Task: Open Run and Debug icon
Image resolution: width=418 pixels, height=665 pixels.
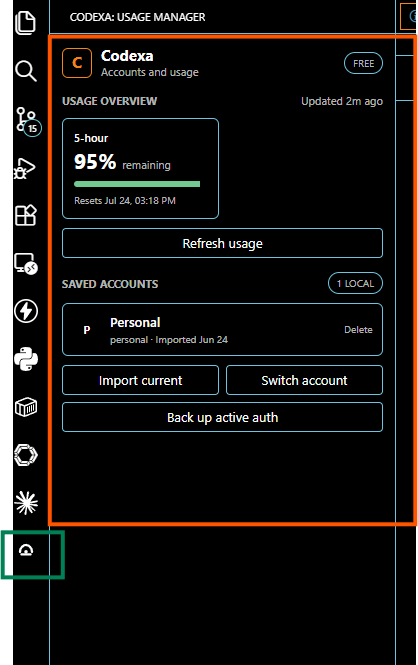Action: tap(25, 168)
